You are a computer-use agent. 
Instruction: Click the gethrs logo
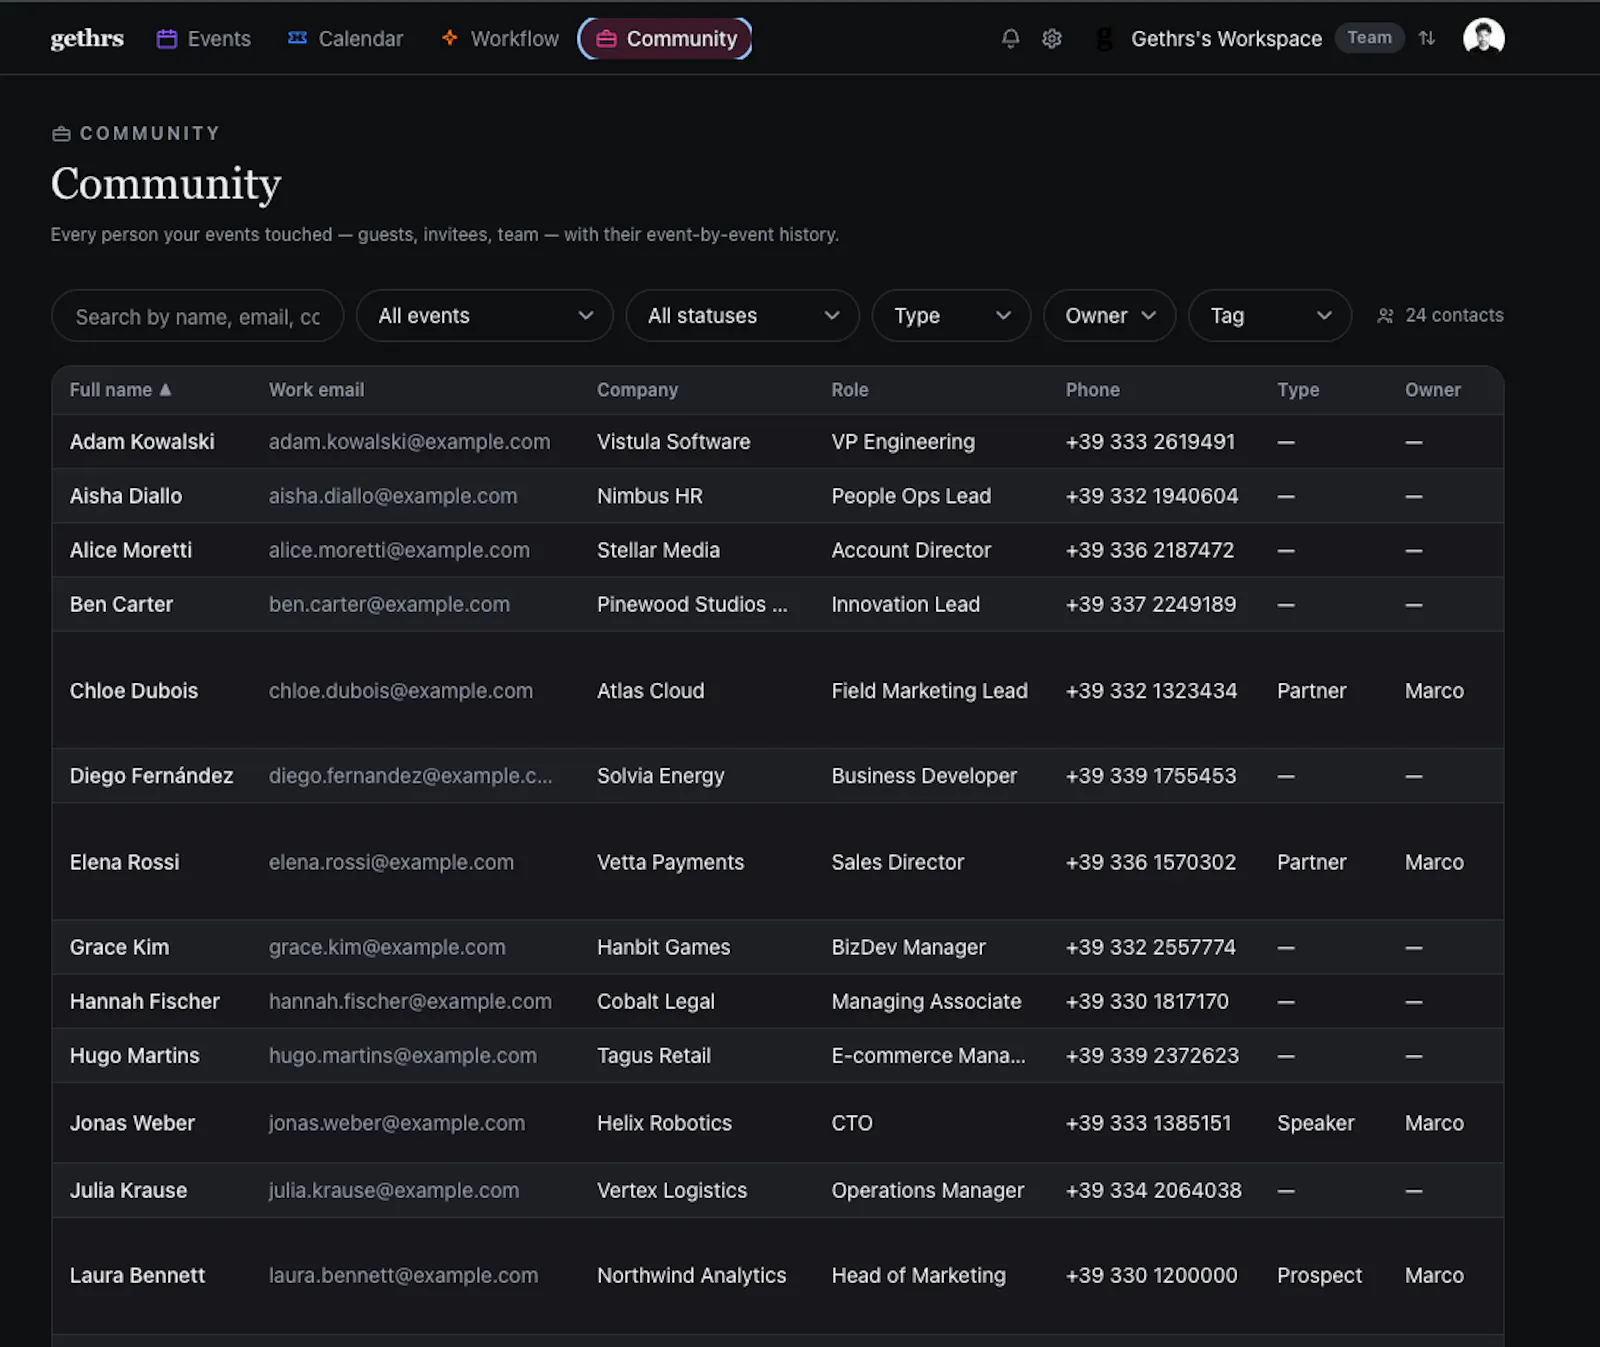point(87,38)
